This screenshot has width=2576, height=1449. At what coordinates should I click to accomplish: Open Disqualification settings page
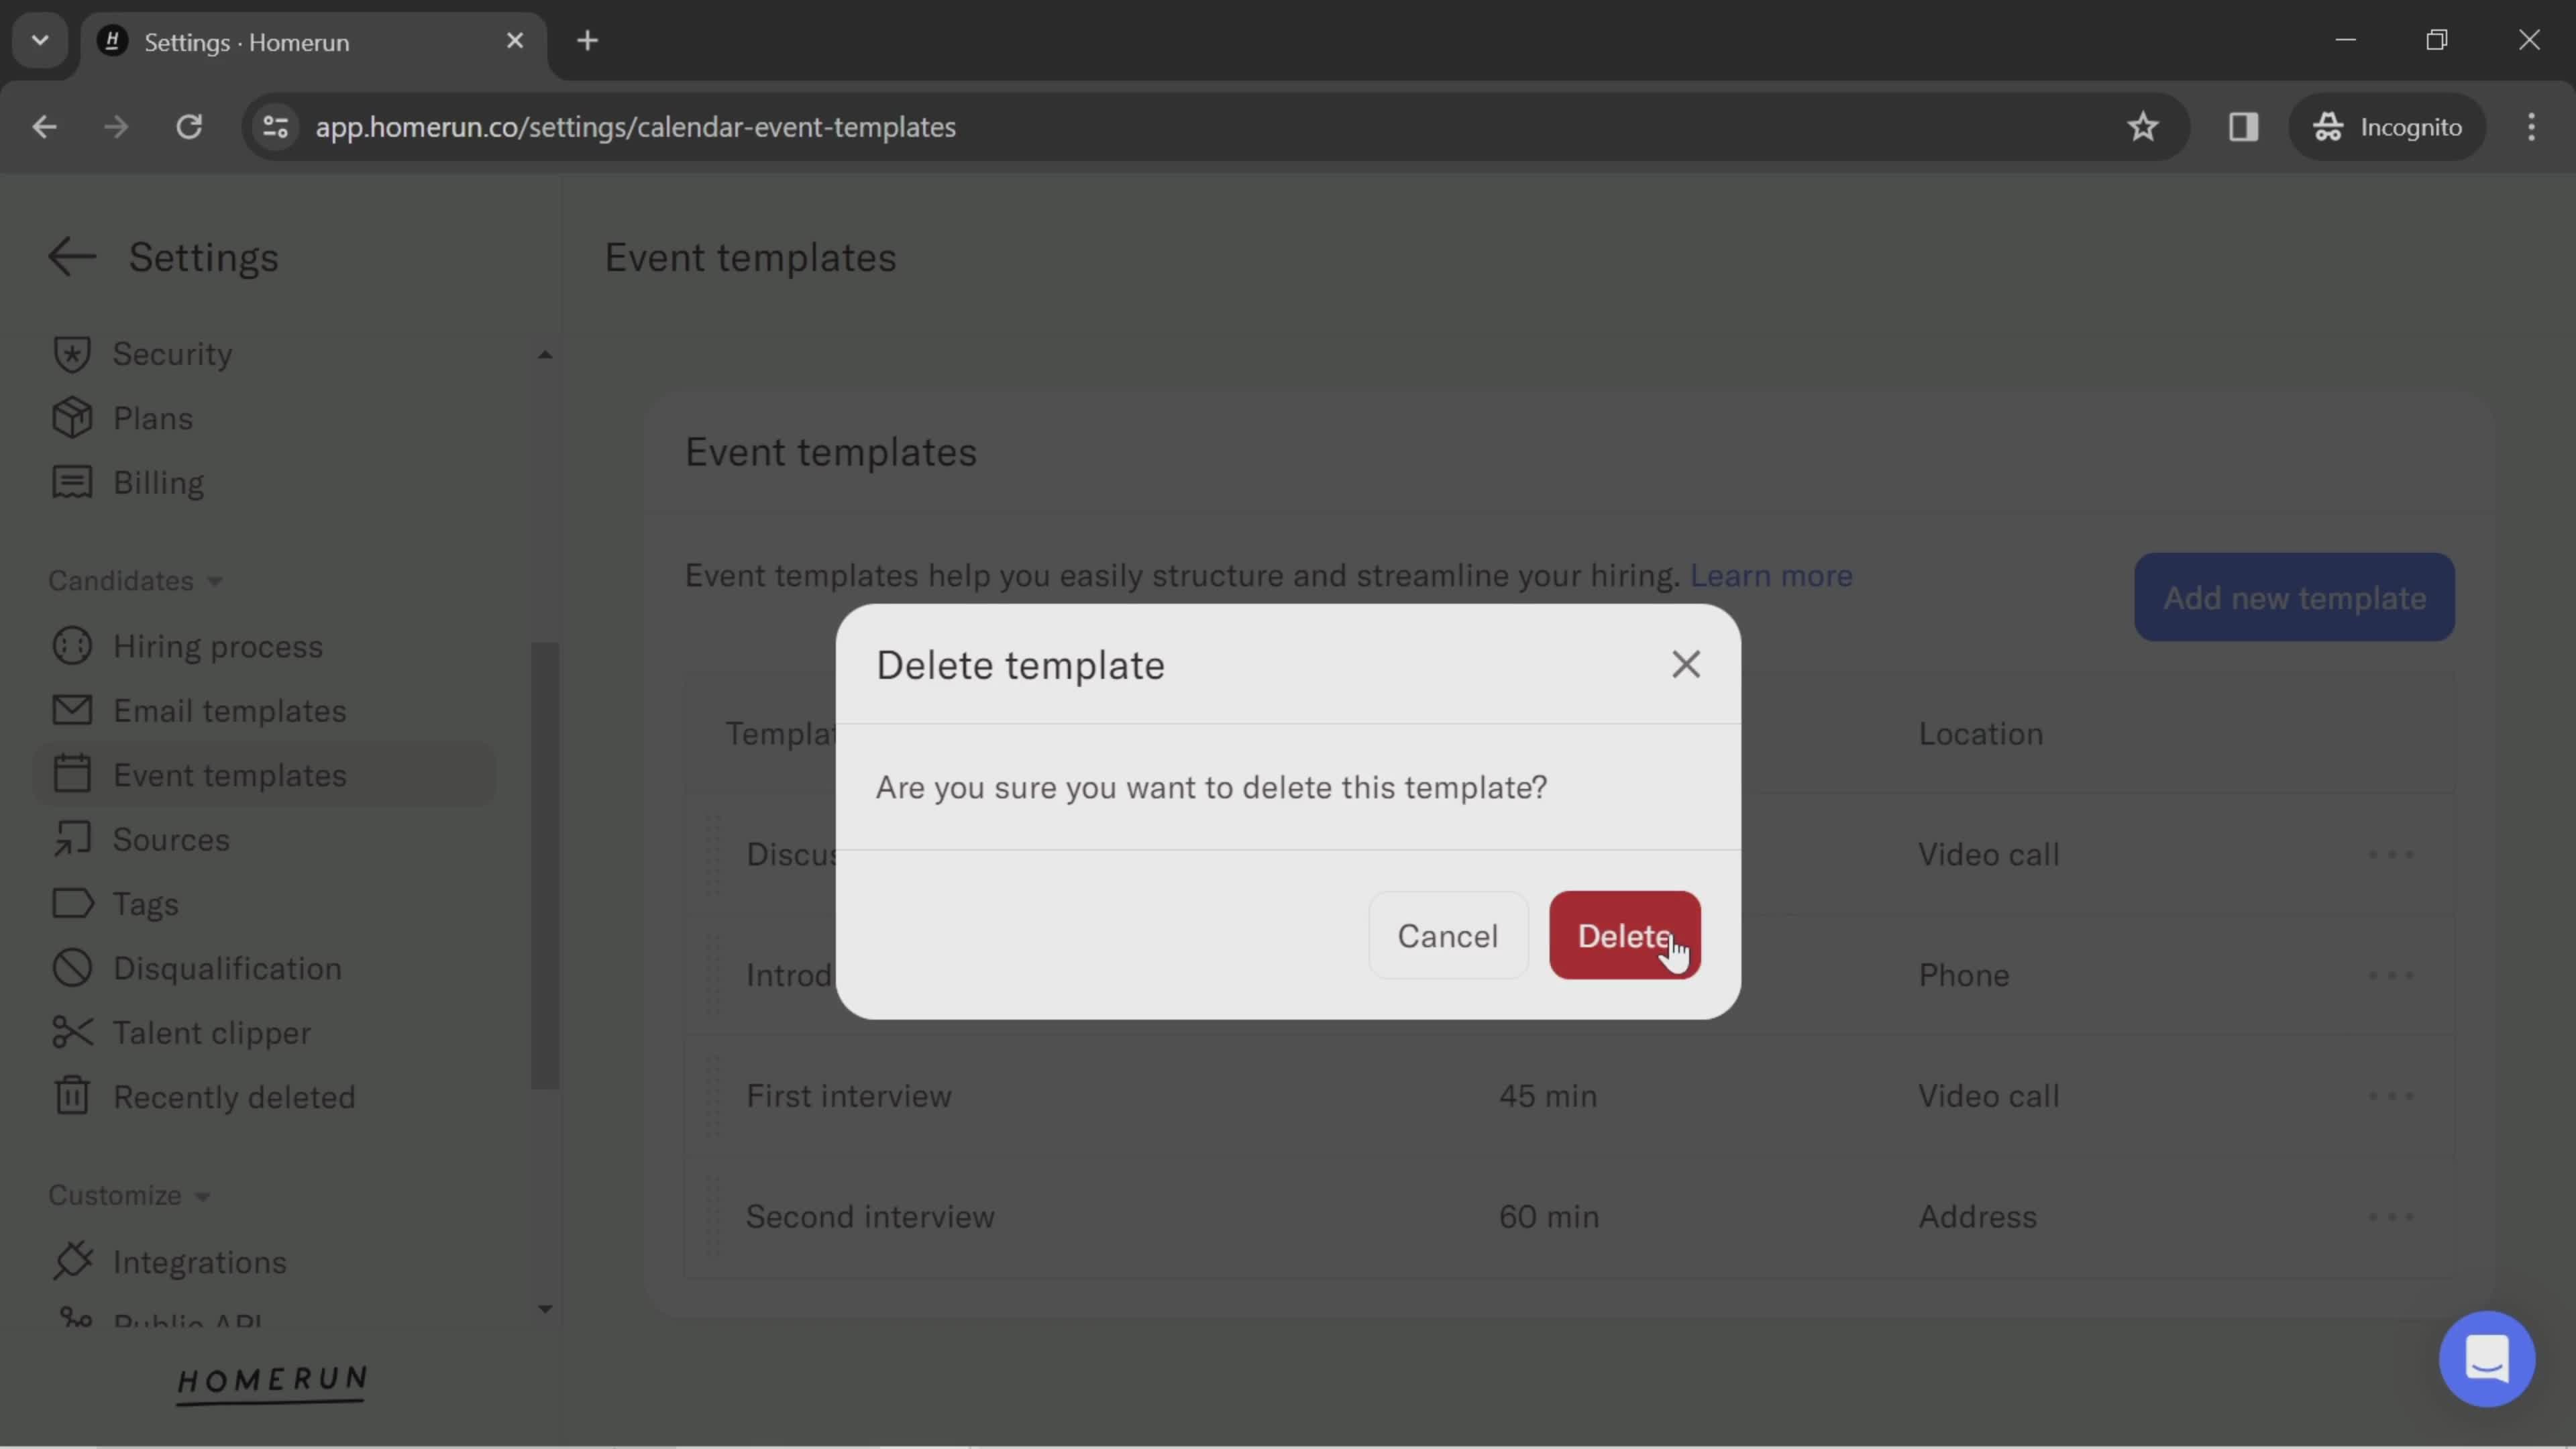pyautogui.click(x=227, y=968)
